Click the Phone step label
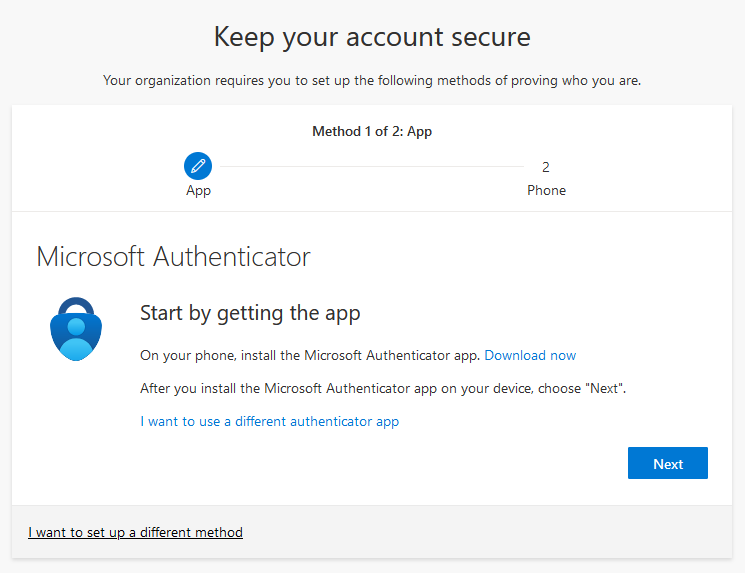This screenshot has height=573, width=745. pyautogui.click(x=546, y=191)
